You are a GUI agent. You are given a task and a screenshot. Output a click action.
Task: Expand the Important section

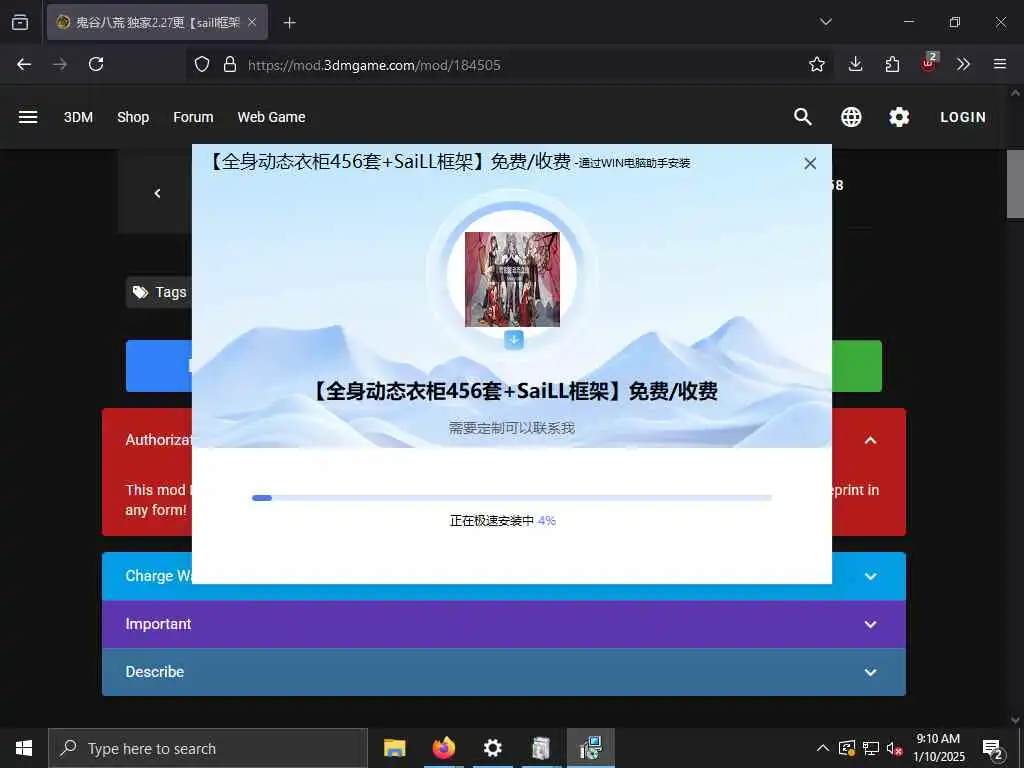tap(504, 624)
